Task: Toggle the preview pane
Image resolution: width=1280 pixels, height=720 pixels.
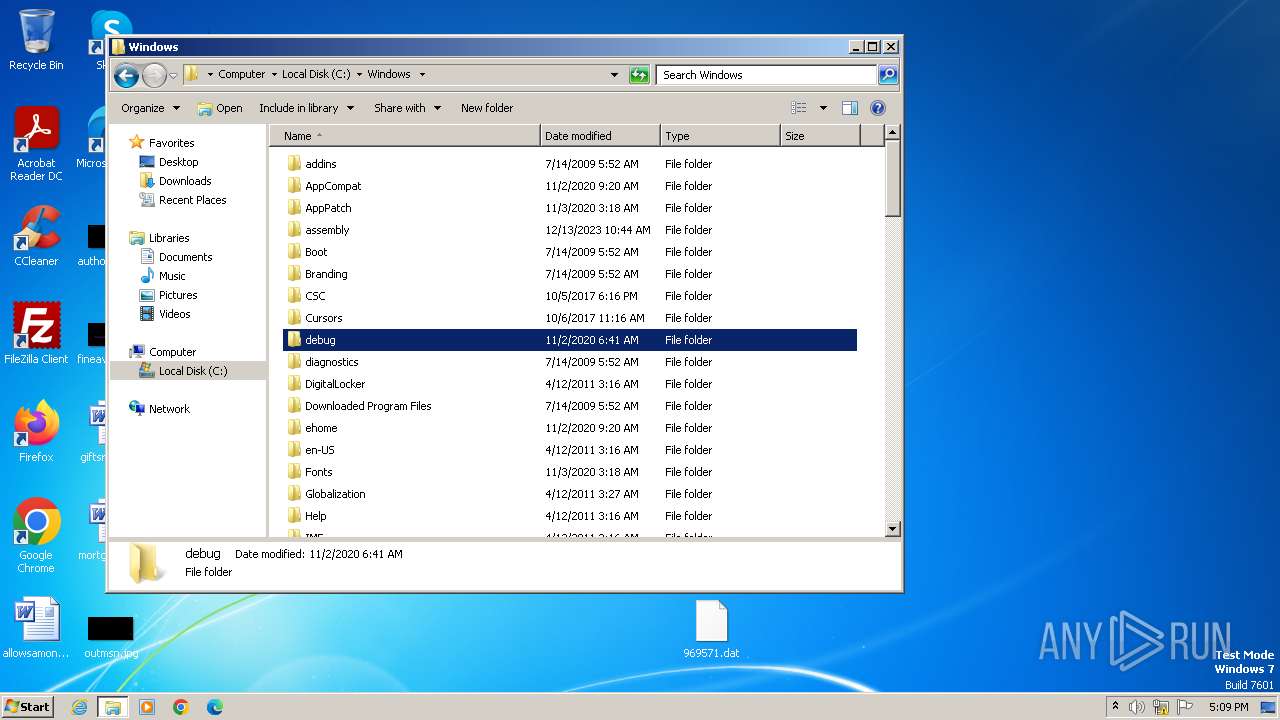Action: (x=850, y=108)
